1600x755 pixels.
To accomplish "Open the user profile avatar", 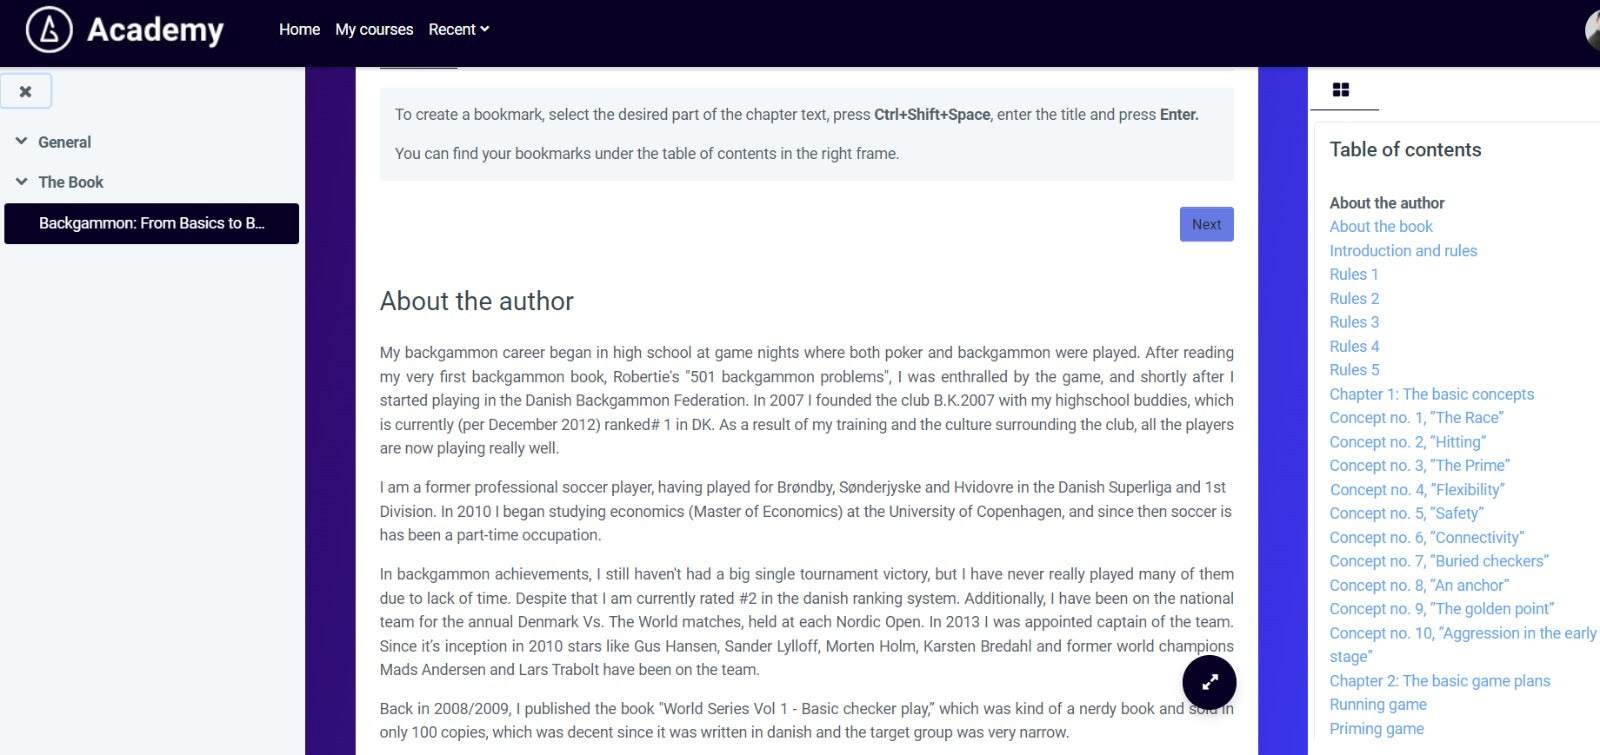I will click(1593, 30).
